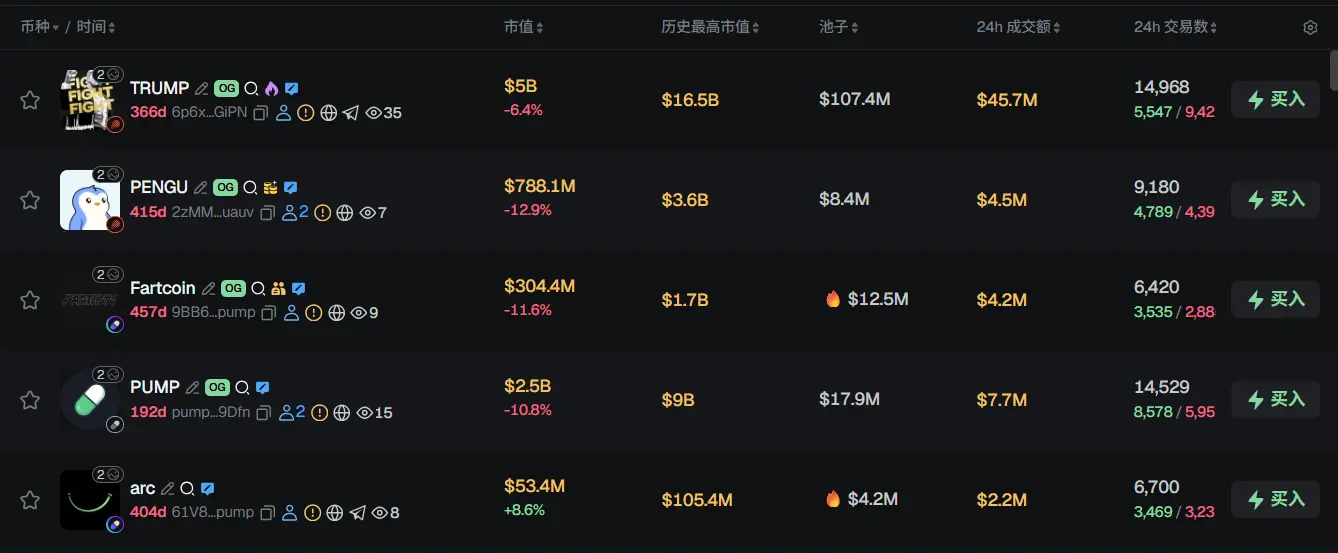The height and width of the screenshot is (553, 1338).
Task: Sort the table by 市值 column
Action: pyautogui.click(x=524, y=27)
